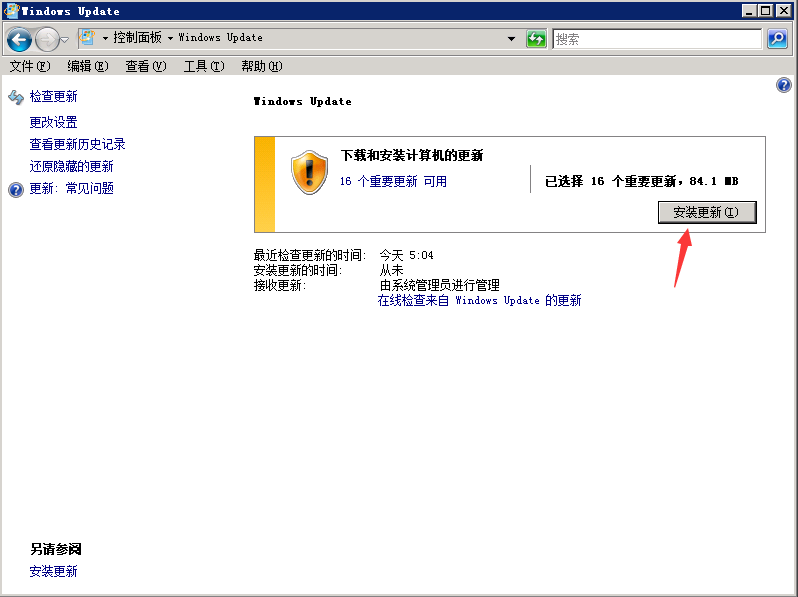The image size is (798, 597).
Task: Open the 编辑(E) menu
Action: pyautogui.click(x=88, y=66)
